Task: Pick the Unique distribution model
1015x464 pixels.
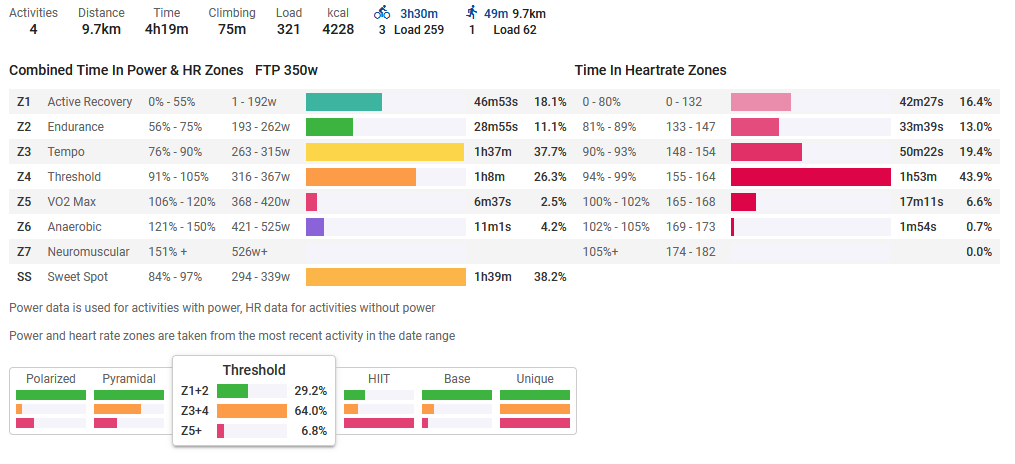Action: (x=535, y=379)
